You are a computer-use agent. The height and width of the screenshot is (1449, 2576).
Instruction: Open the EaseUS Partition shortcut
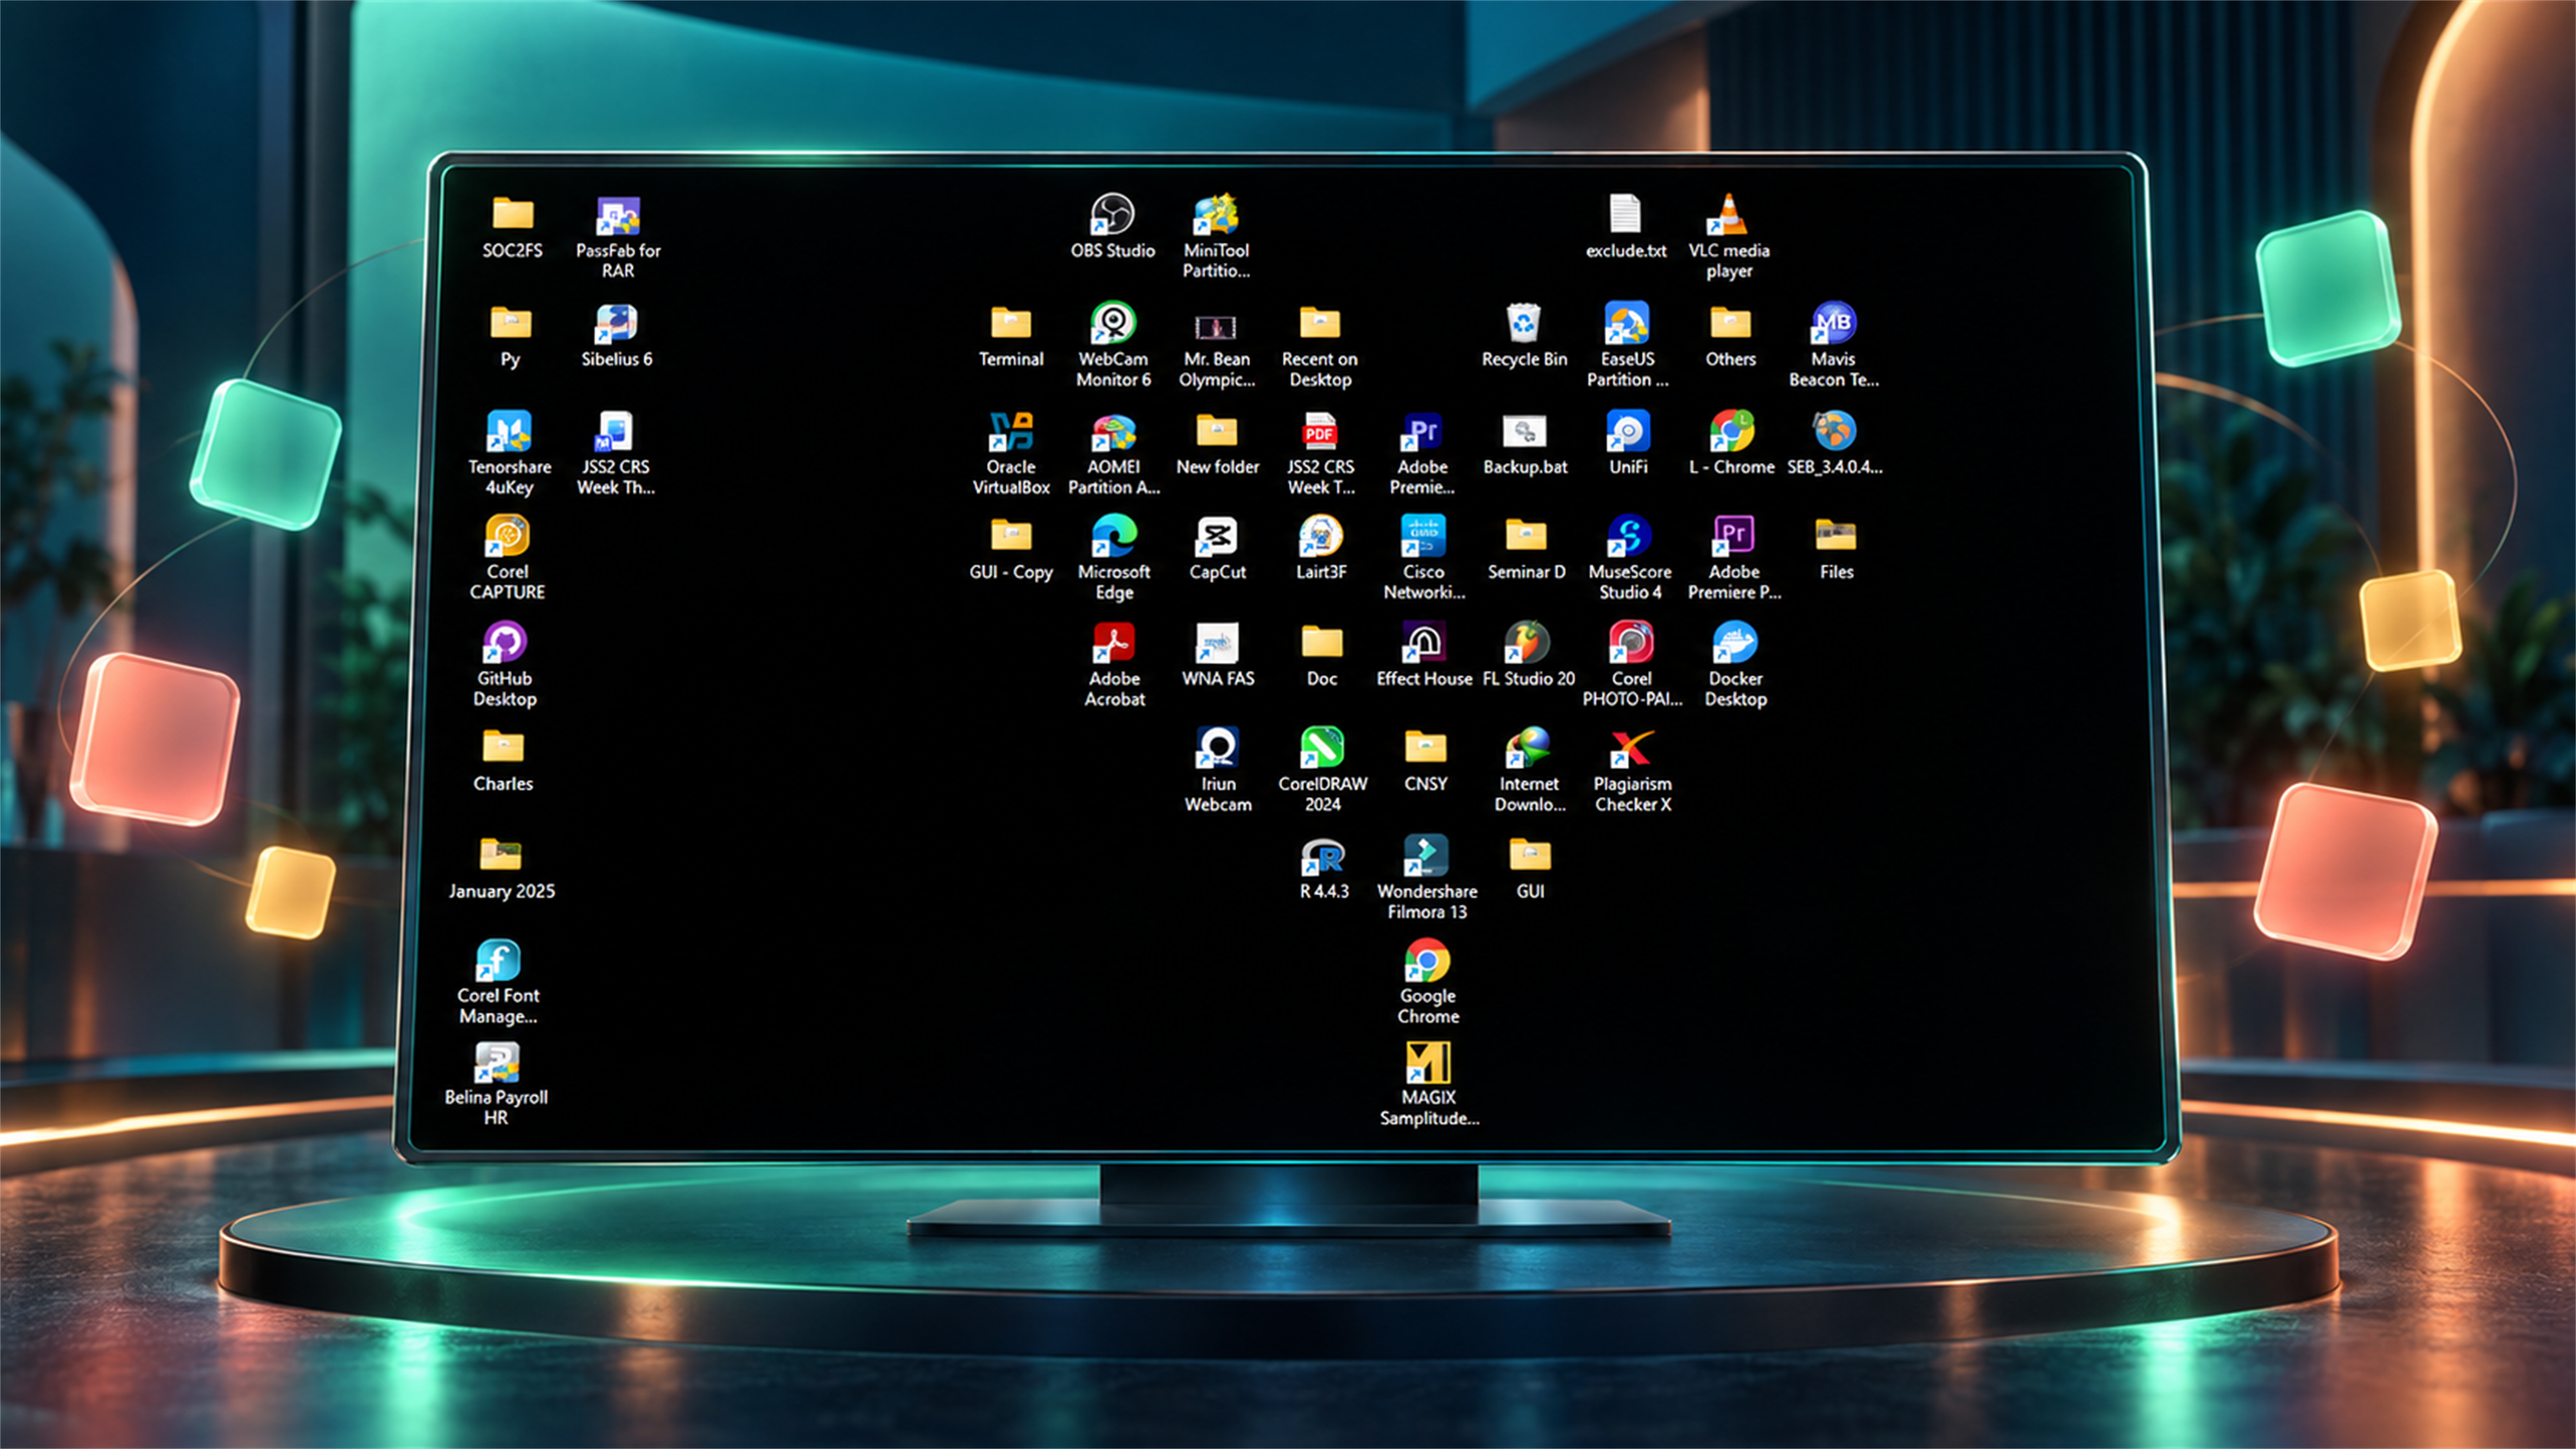tap(1627, 324)
